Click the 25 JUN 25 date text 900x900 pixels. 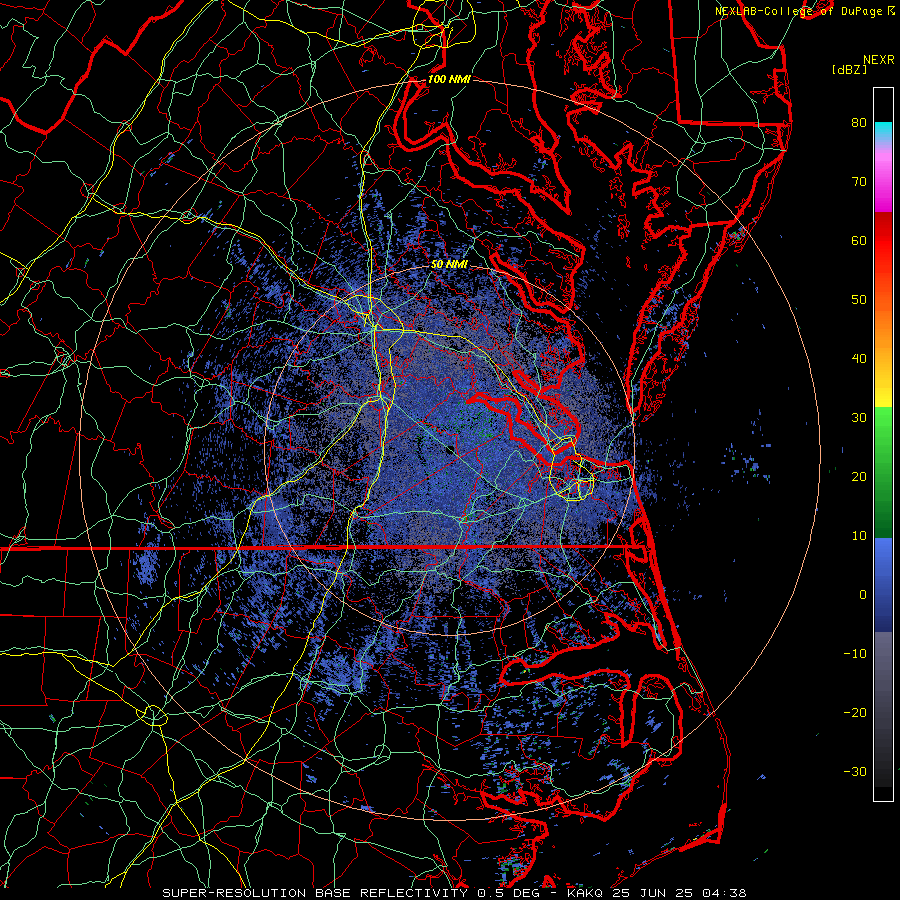click(x=654, y=893)
